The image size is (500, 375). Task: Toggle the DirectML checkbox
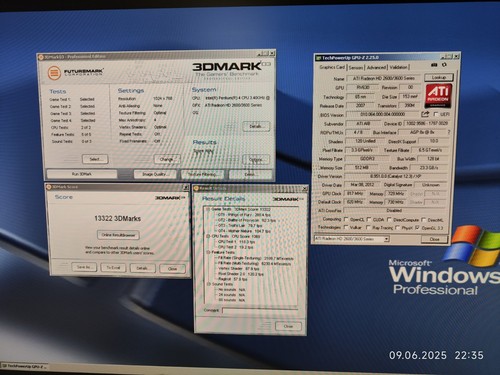[423, 220]
